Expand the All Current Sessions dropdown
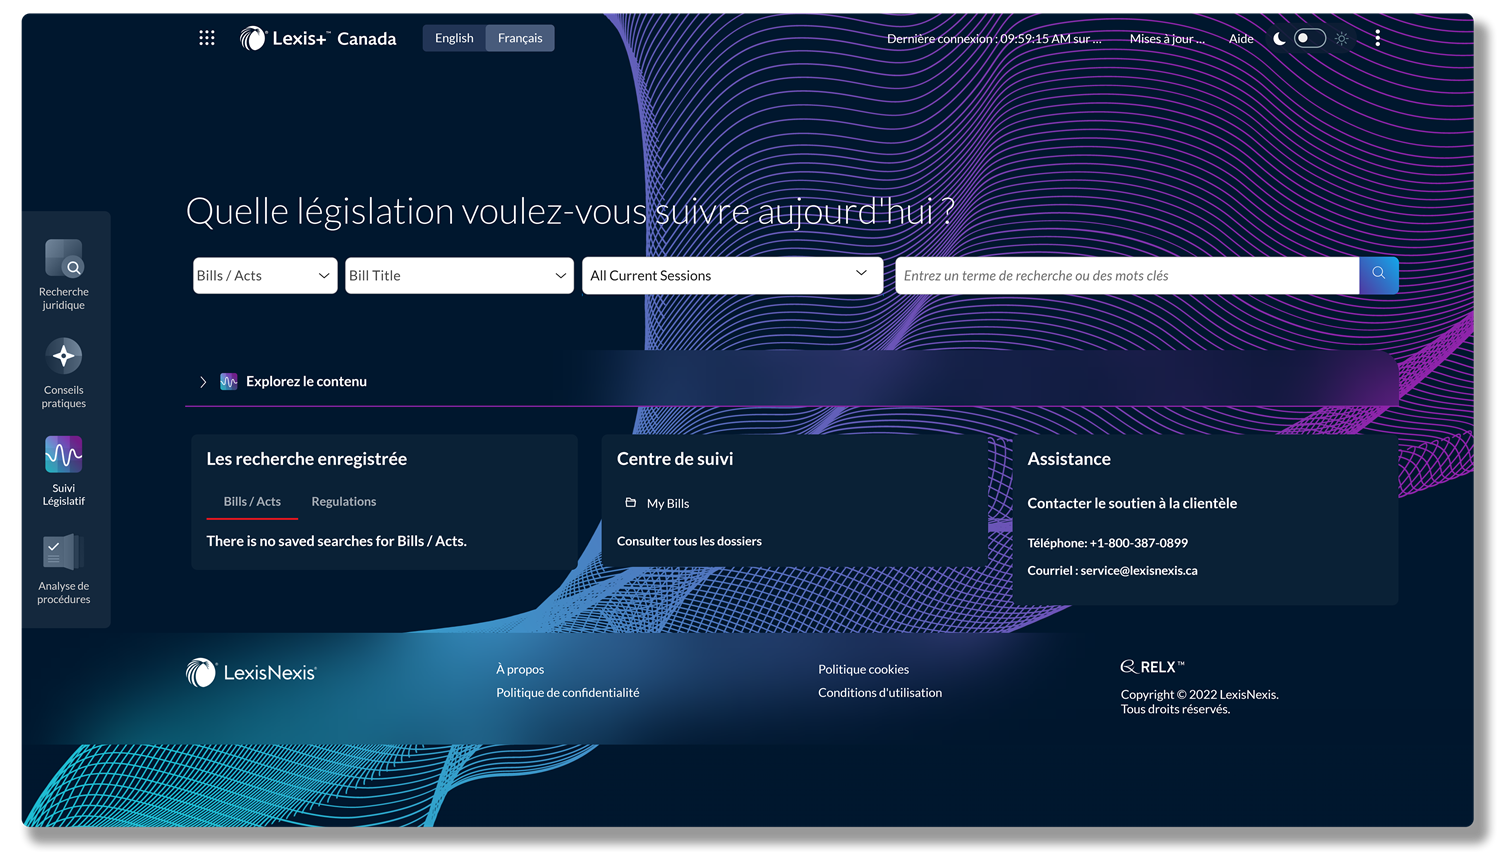The width and height of the screenshot is (1500, 852). (731, 276)
